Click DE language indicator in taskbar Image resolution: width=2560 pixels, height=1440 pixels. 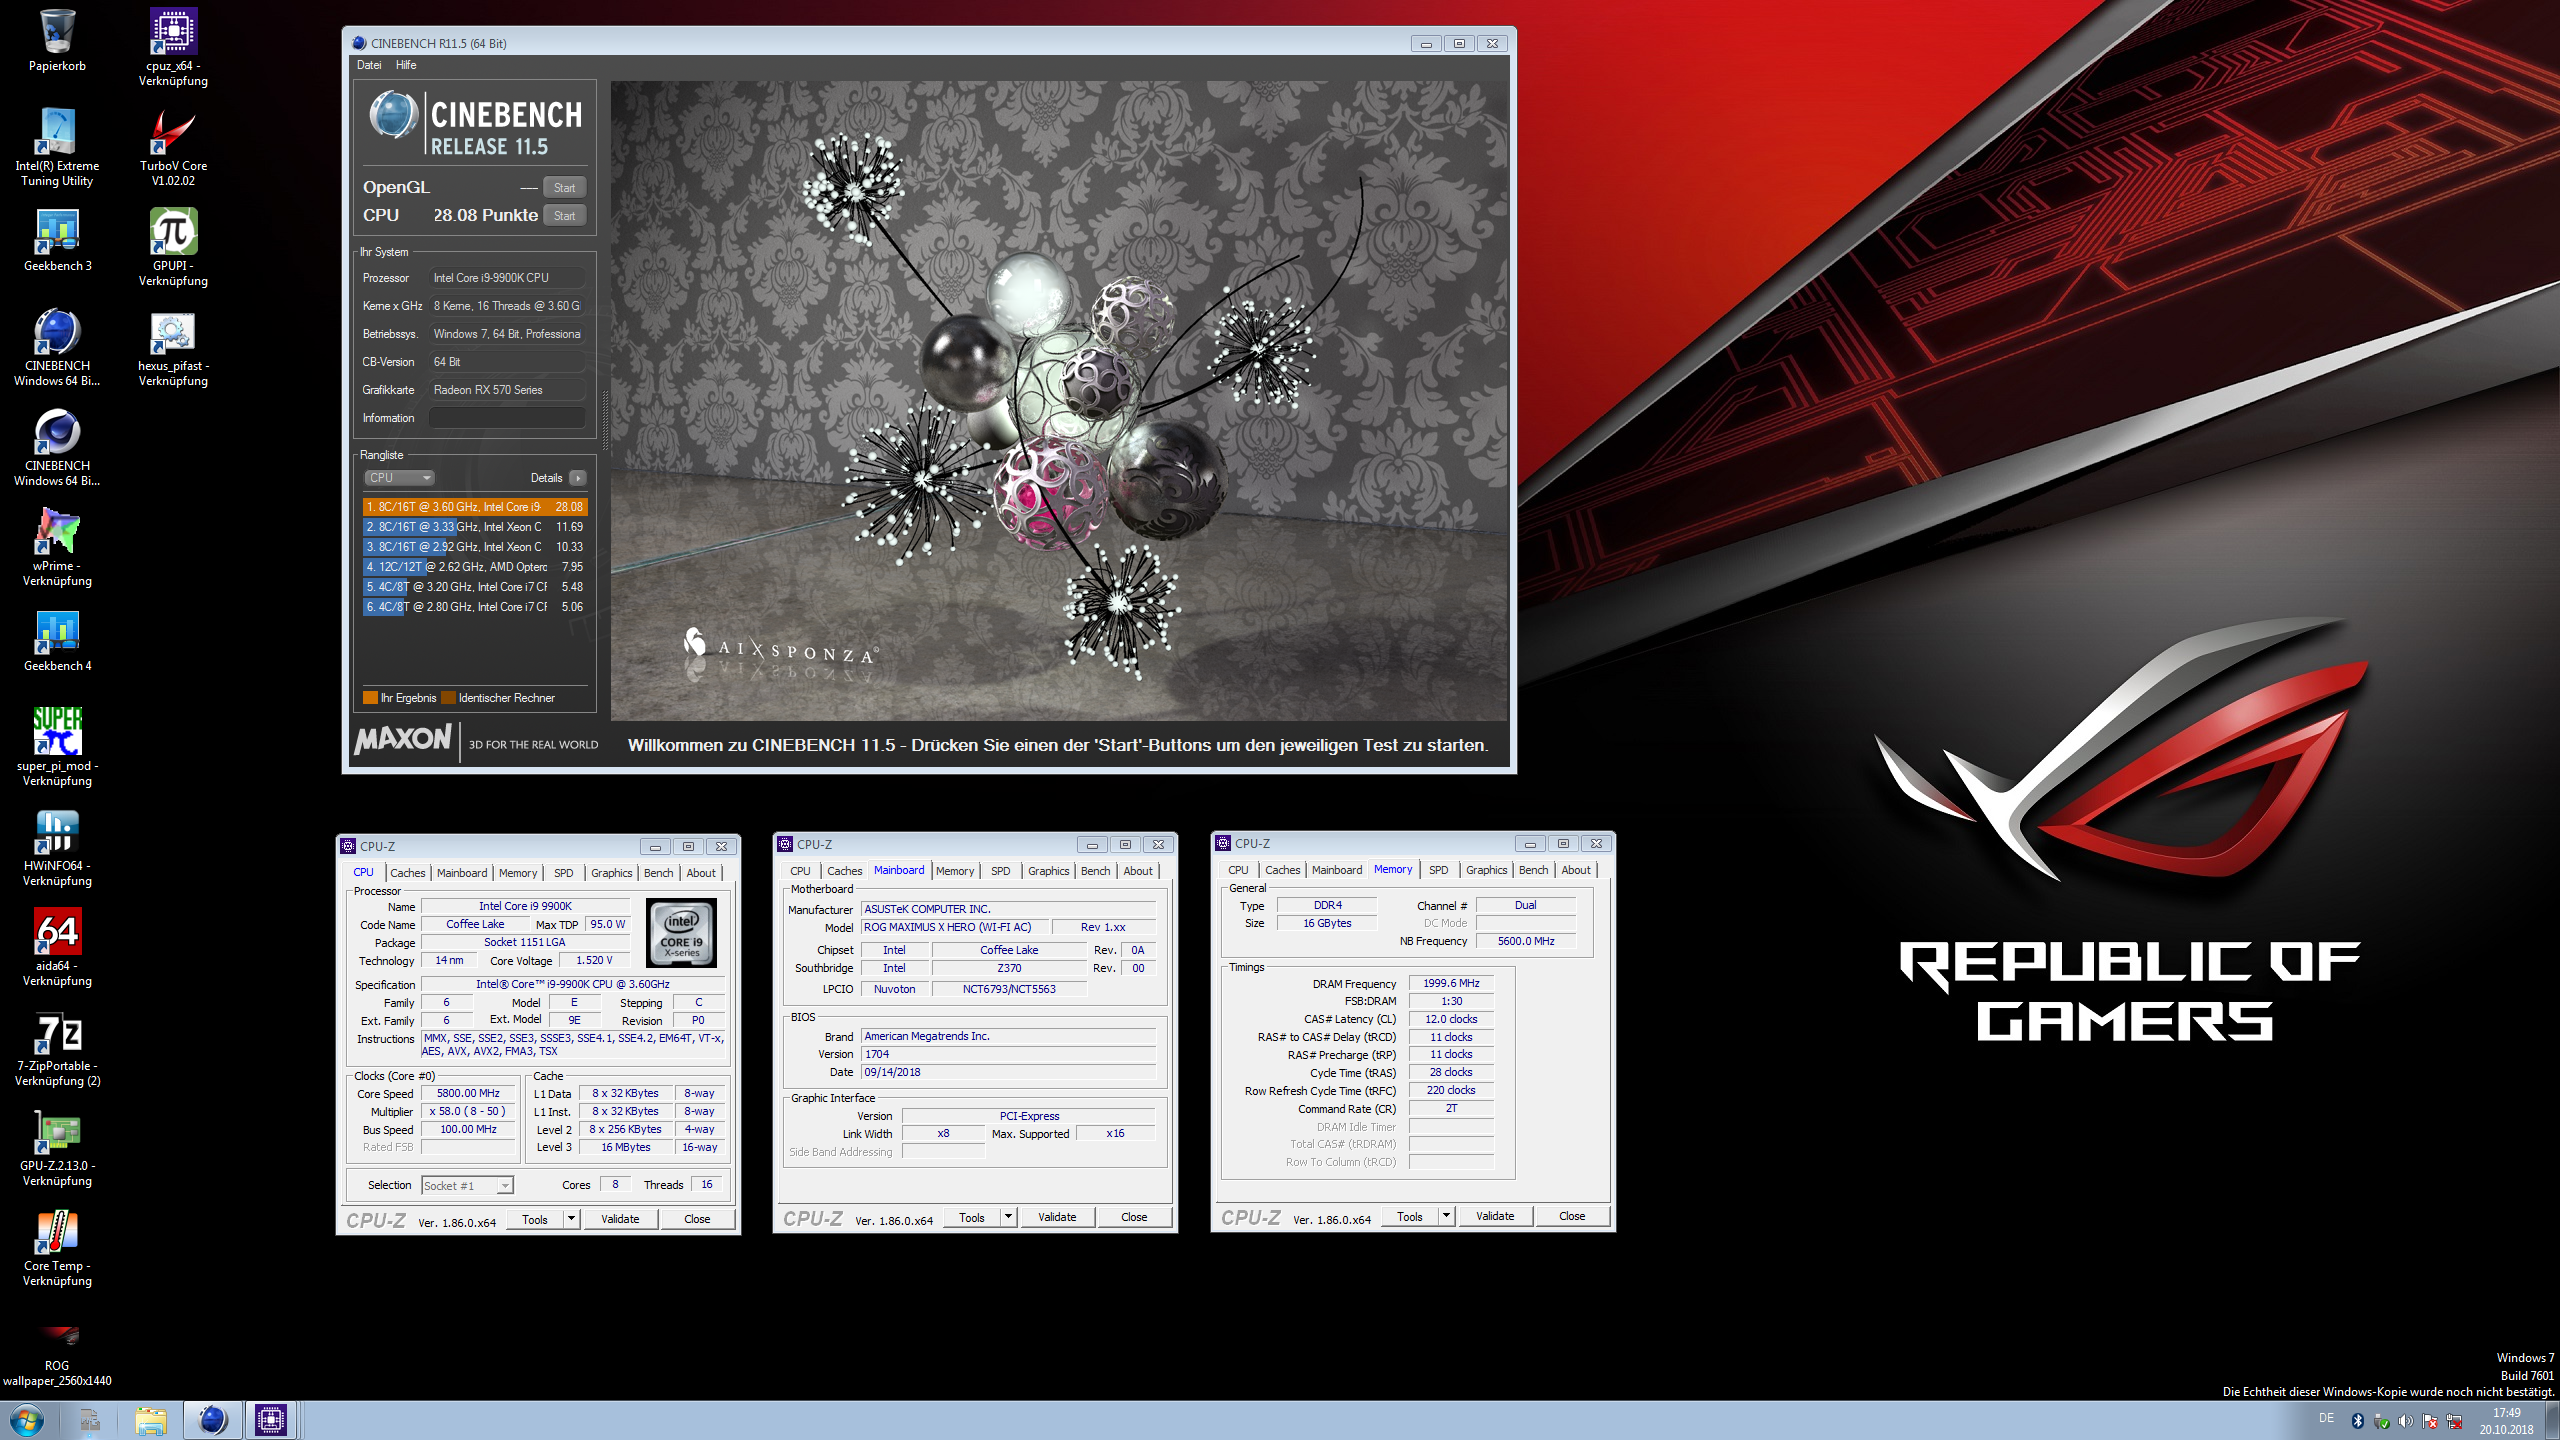[x=2326, y=1419]
